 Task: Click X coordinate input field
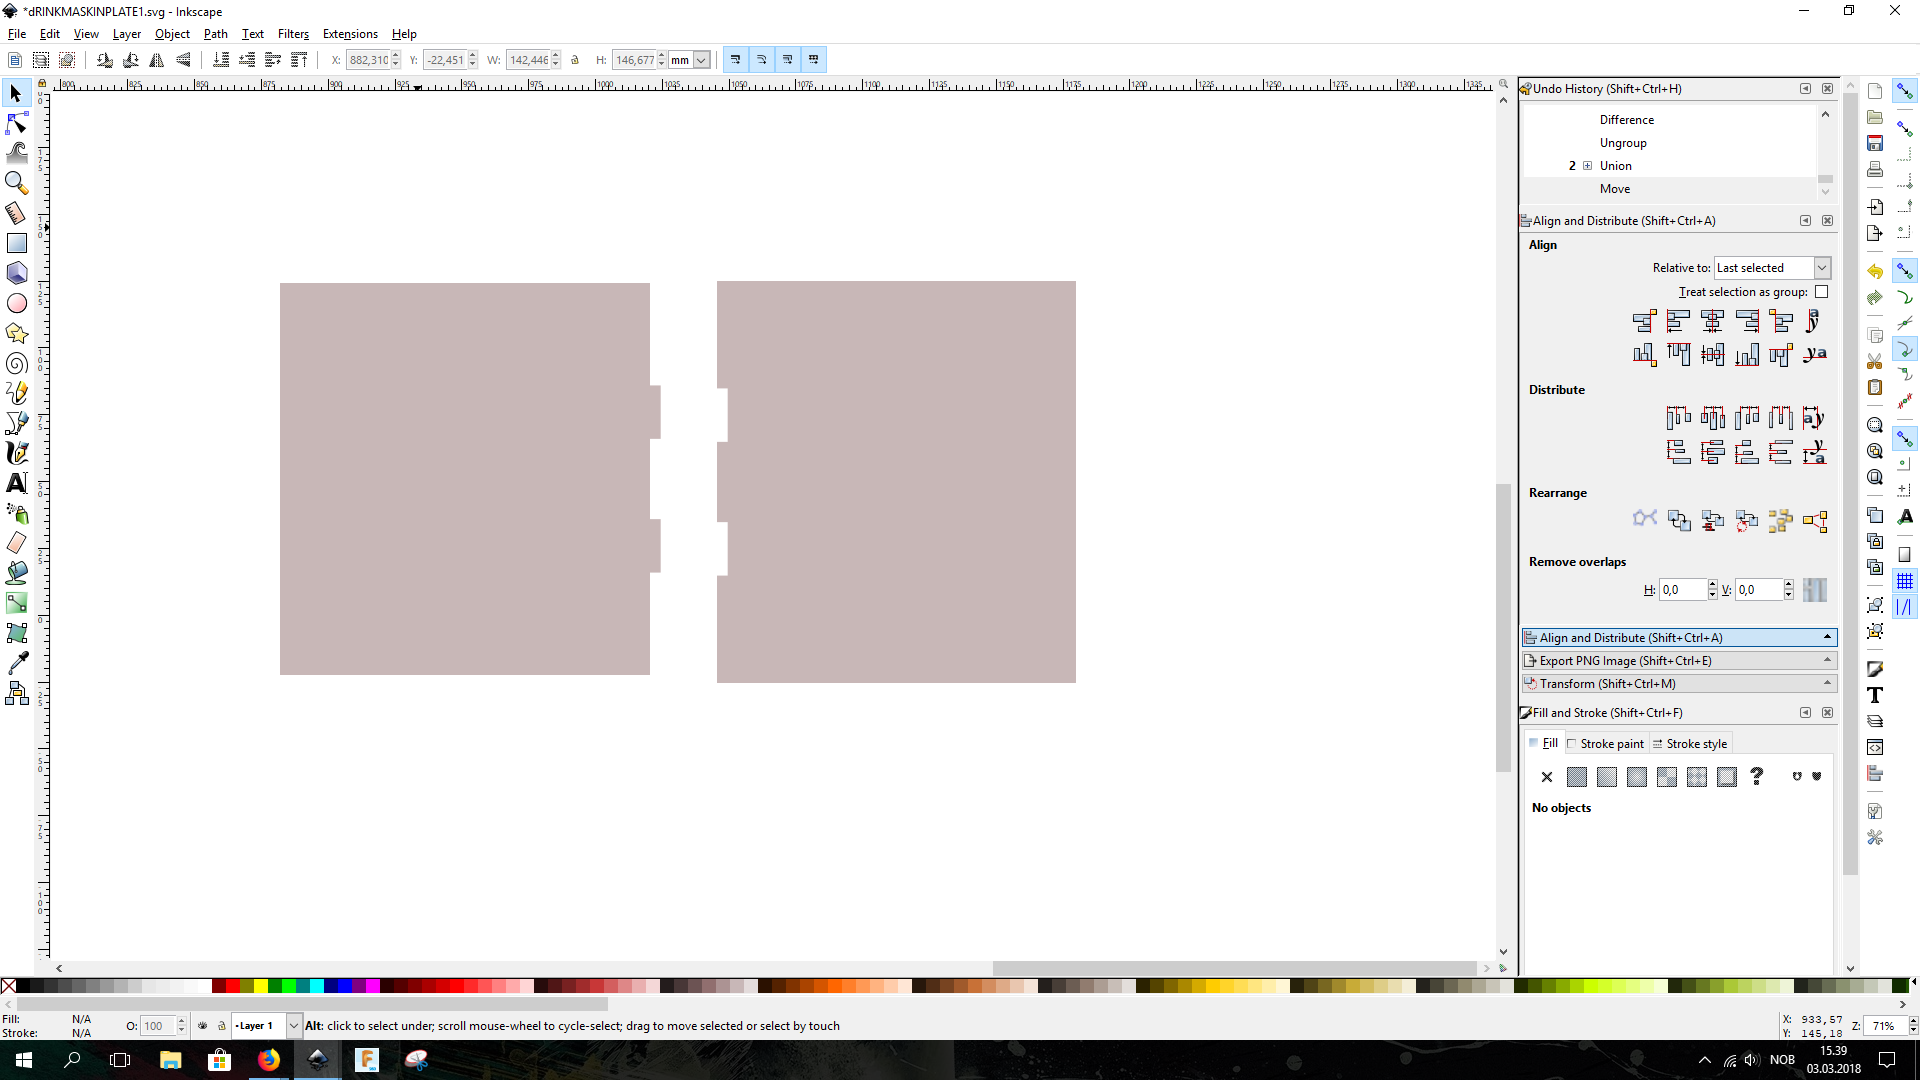tap(372, 59)
